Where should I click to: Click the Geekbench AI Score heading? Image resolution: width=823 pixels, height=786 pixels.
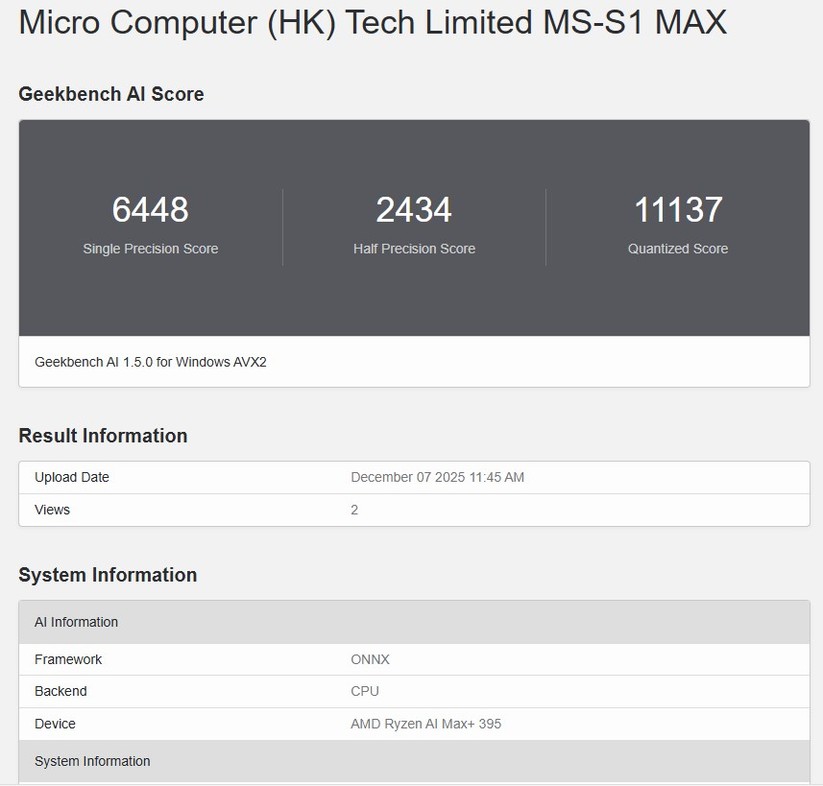point(111,94)
